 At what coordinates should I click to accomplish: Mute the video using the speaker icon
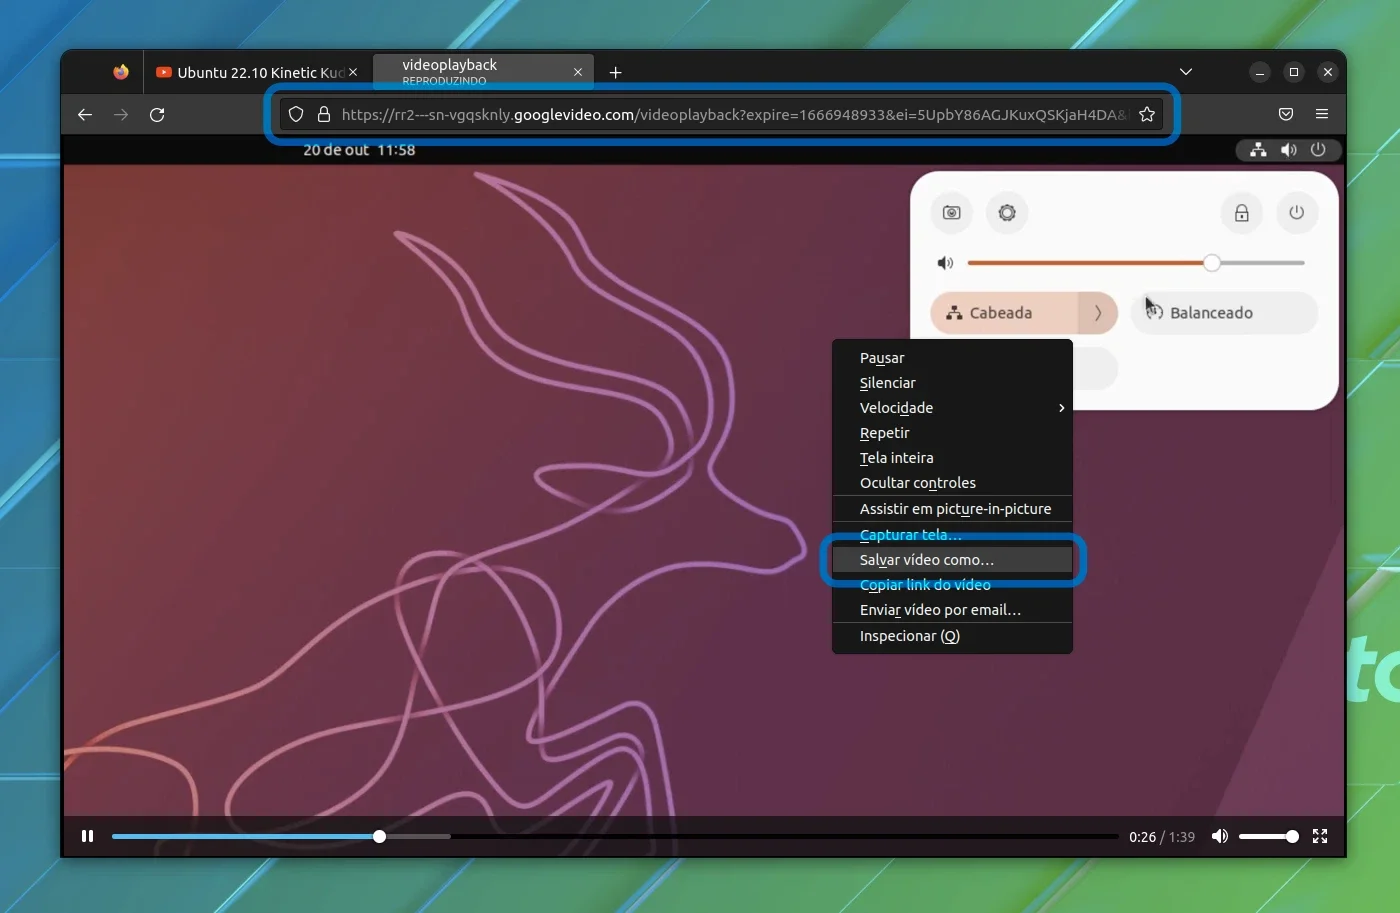click(x=1219, y=836)
